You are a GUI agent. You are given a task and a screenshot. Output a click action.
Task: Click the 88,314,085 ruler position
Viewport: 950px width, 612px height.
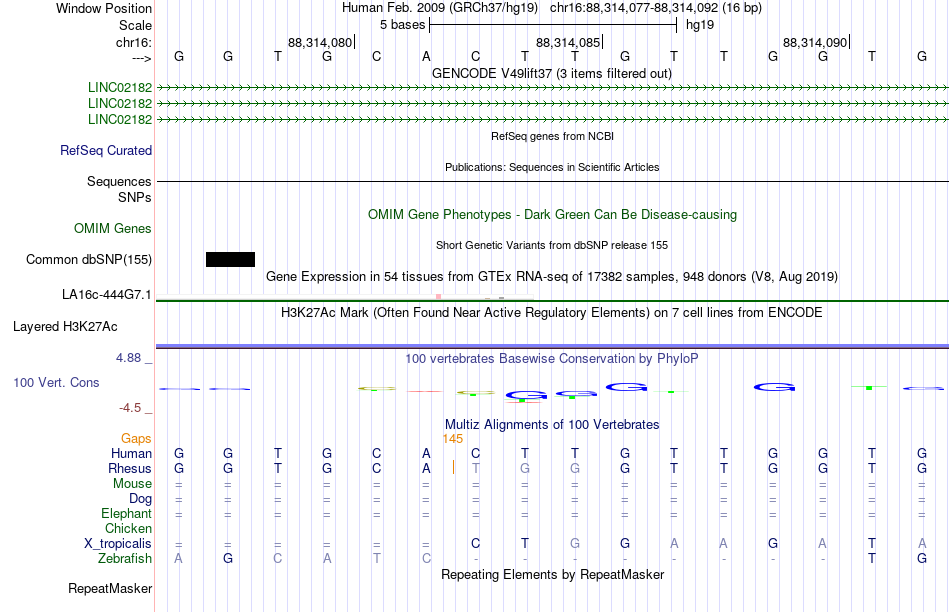tap(568, 42)
